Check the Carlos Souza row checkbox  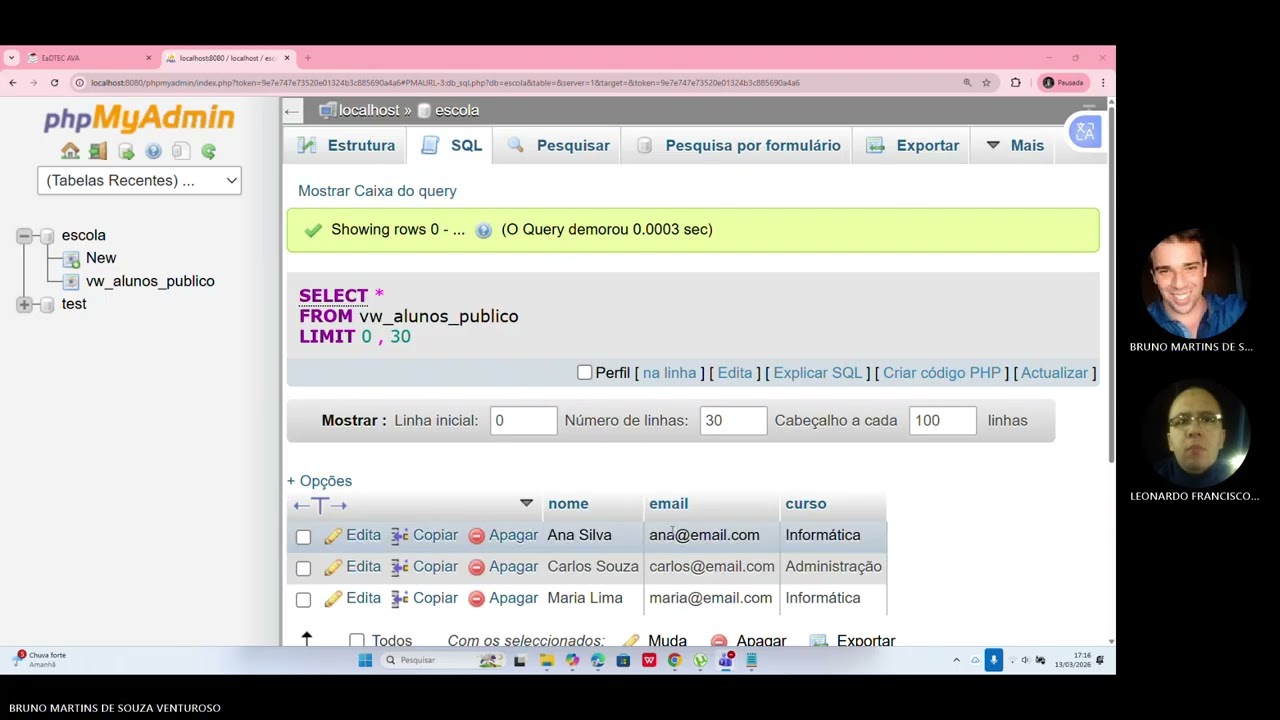(304, 568)
